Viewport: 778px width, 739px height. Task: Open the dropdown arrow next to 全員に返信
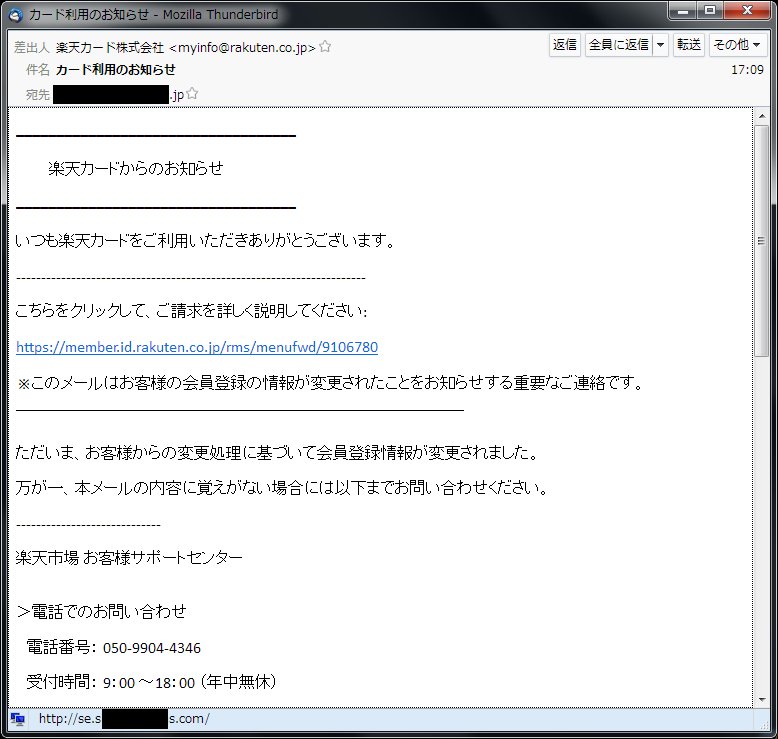[x=660, y=45]
